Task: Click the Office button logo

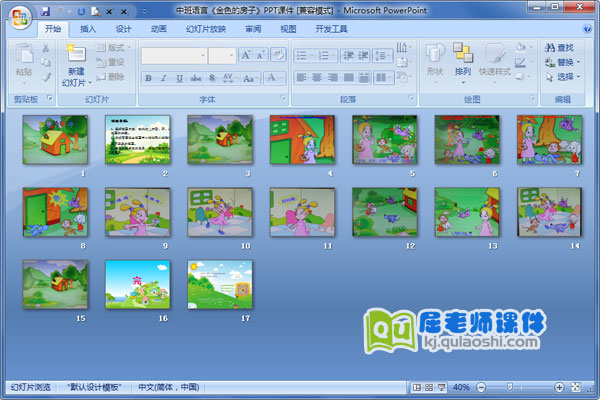Action: click(18, 17)
